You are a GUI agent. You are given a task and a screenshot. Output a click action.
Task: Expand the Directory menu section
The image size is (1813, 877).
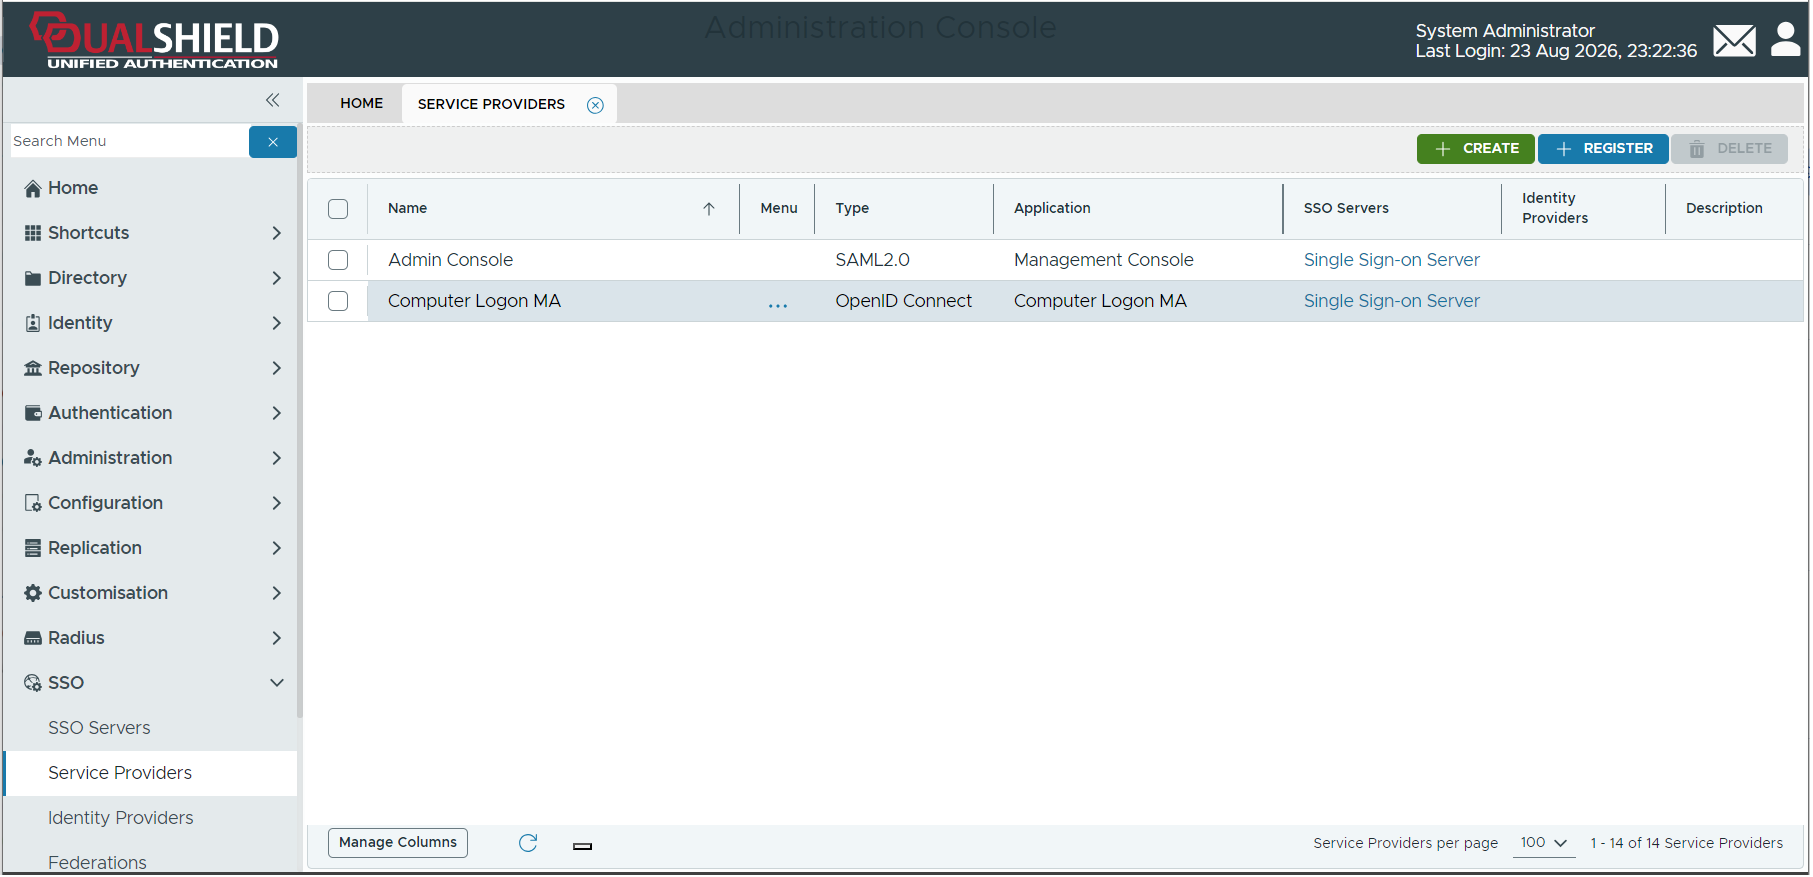click(x=152, y=278)
